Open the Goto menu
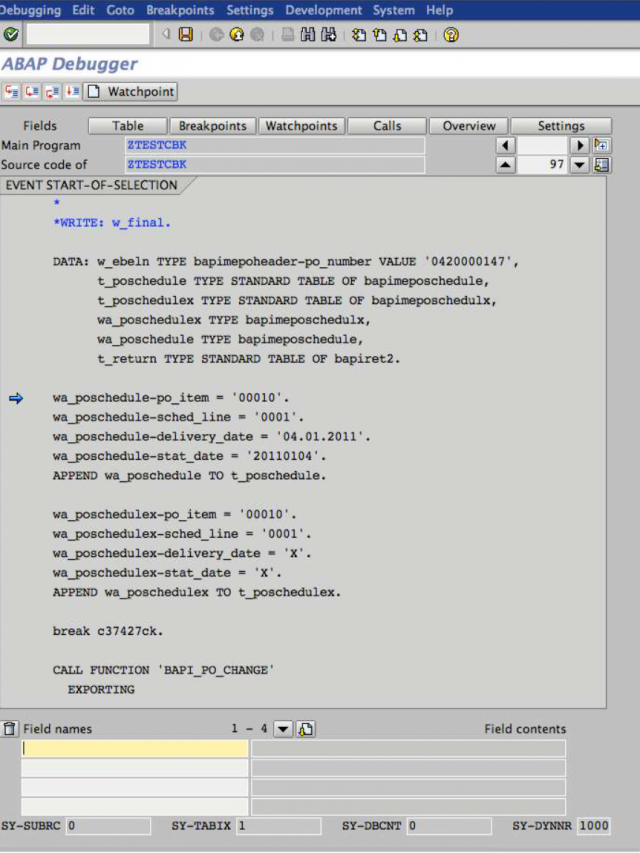The image size is (640, 853). tap(120, 10)
